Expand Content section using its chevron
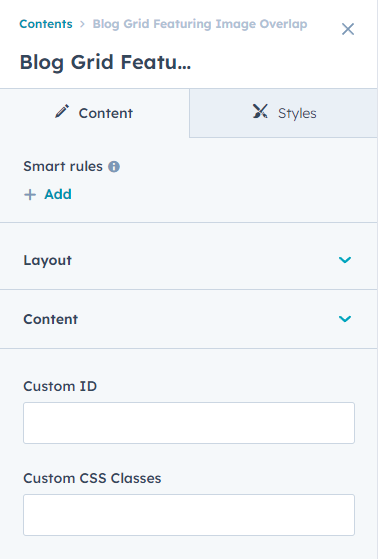378x559 pixels. (345, 319)
